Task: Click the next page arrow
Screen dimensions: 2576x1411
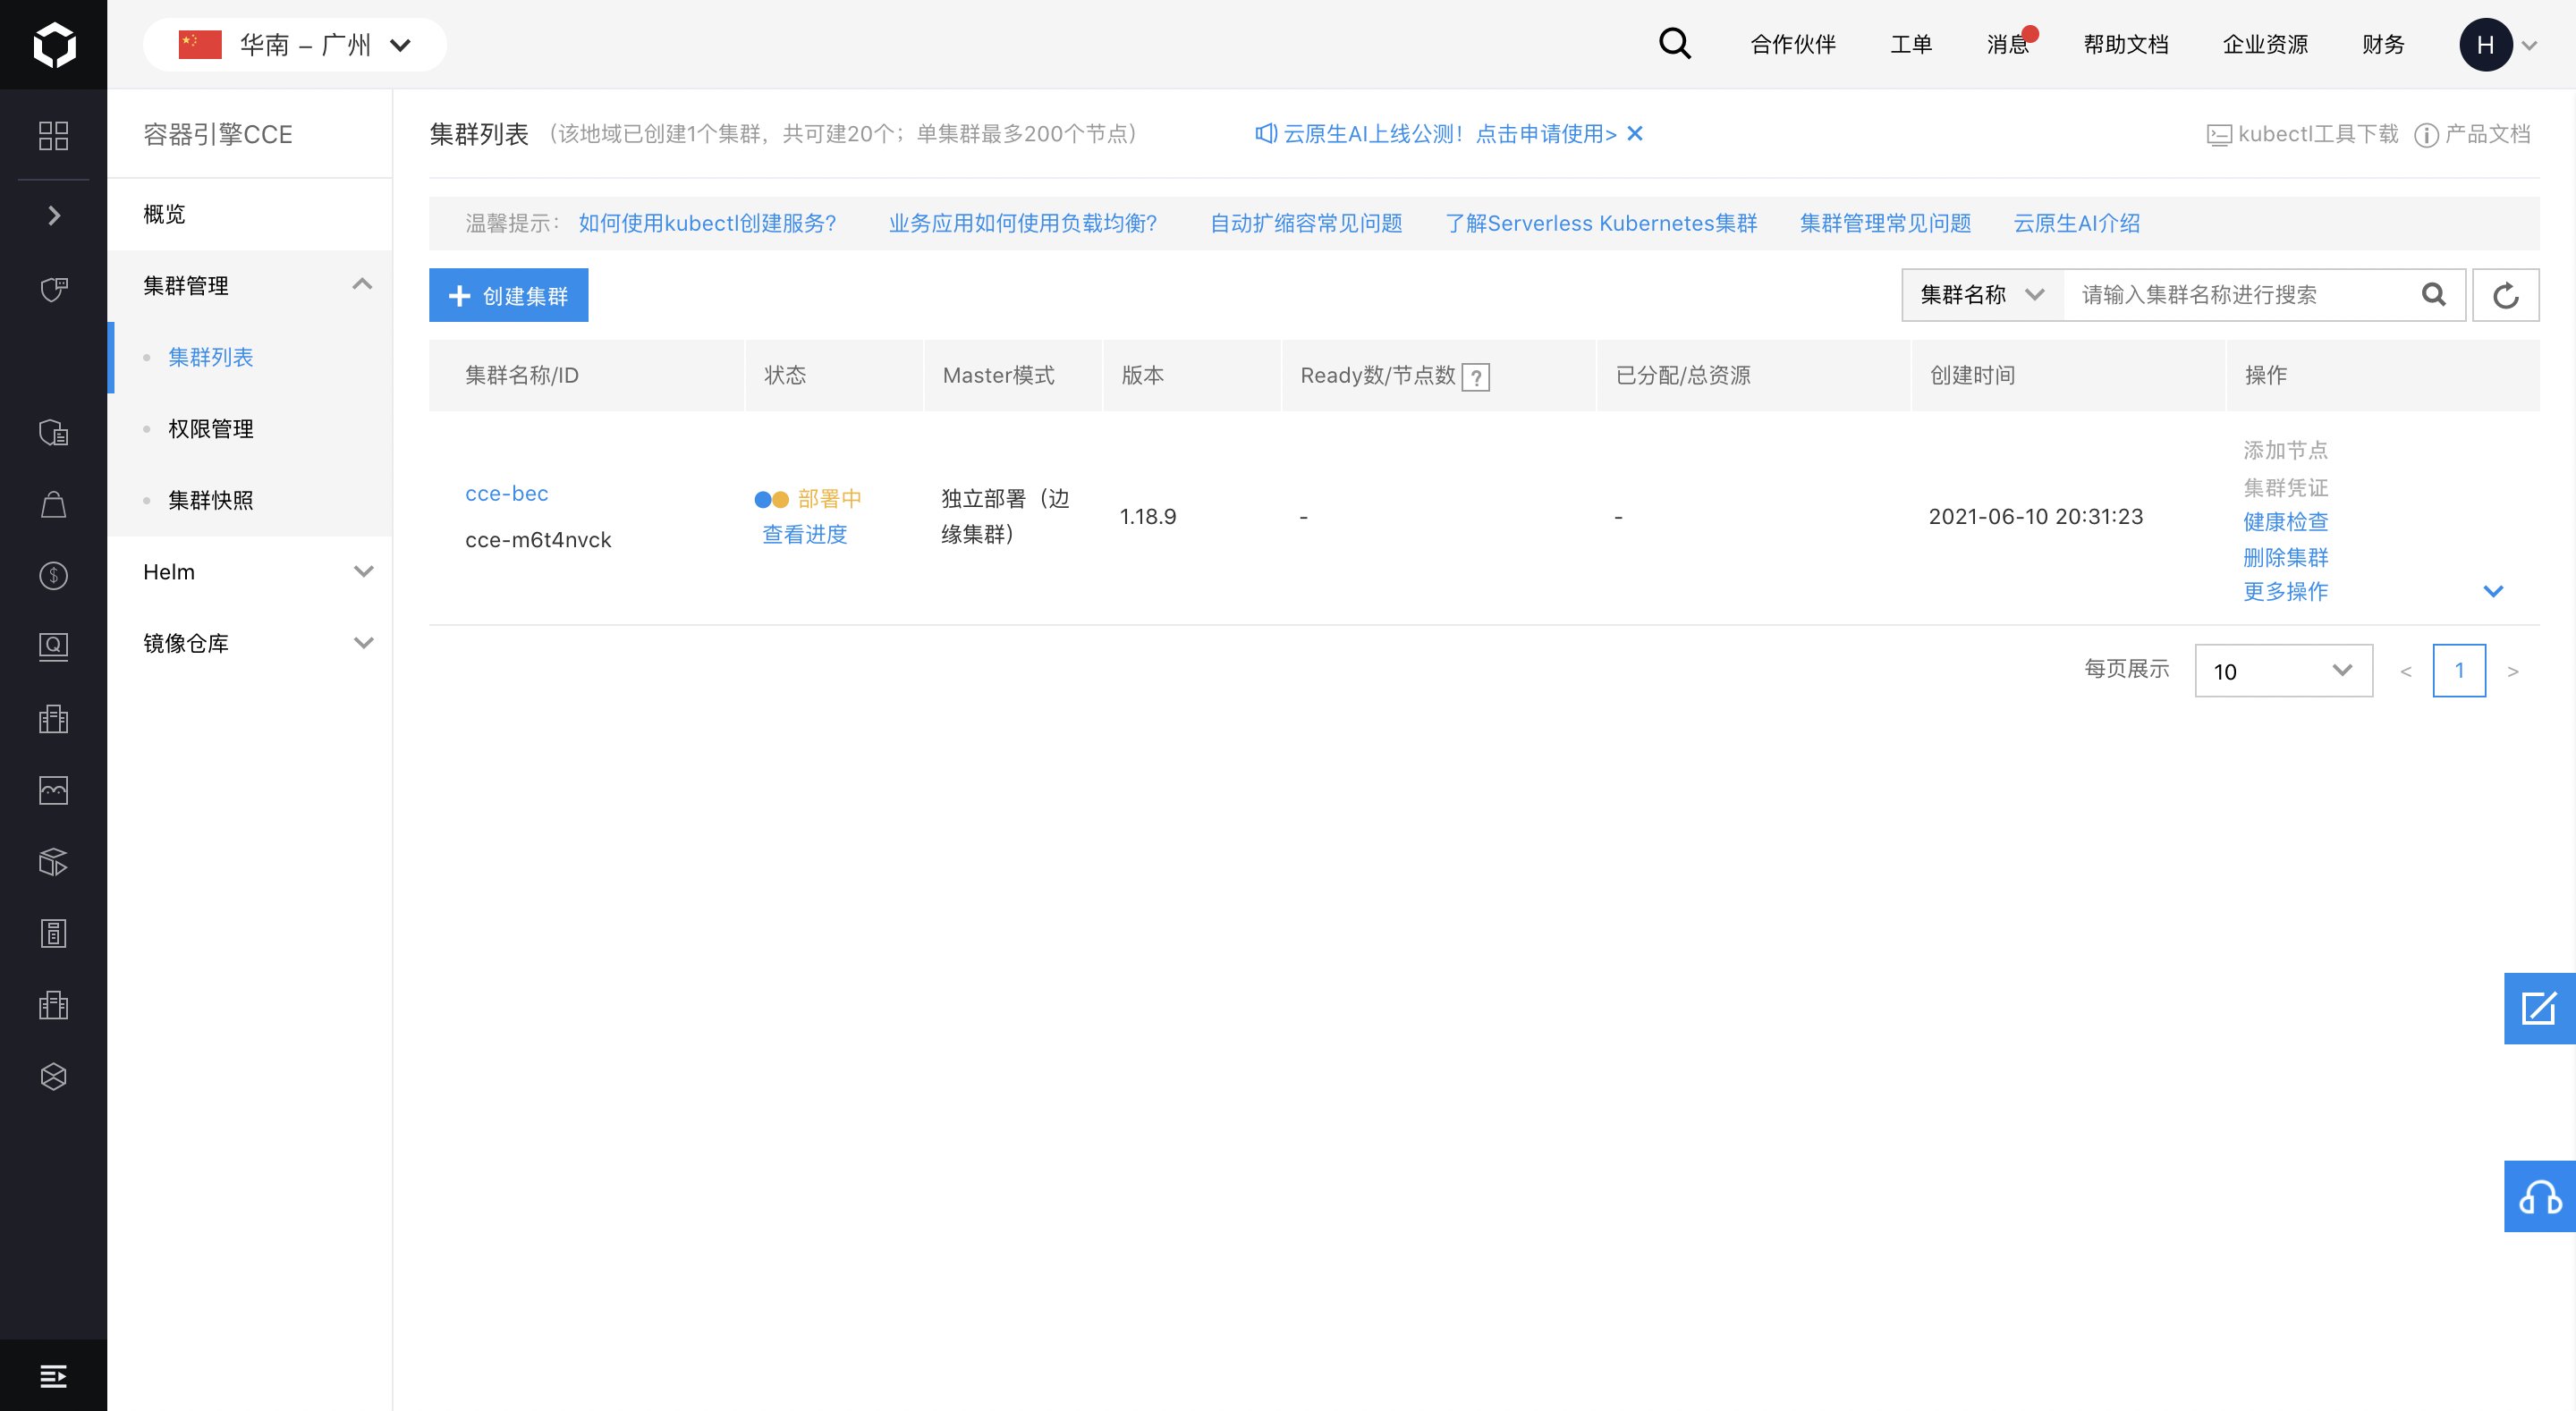Action: coord(2513,671)
